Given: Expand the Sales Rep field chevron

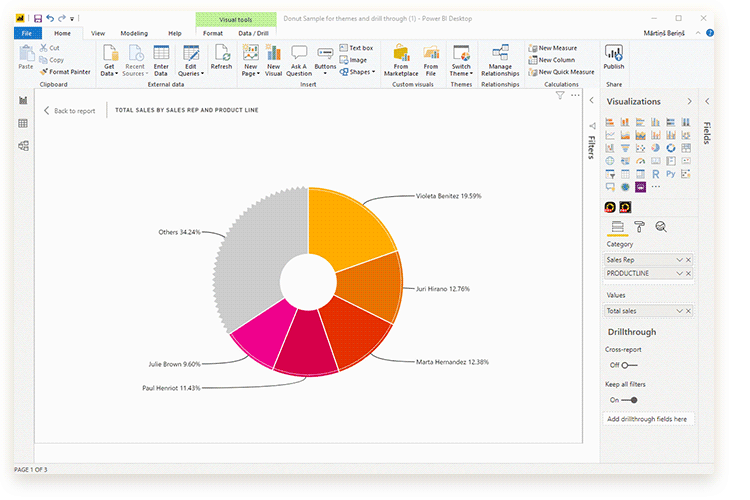Looking at the screenshot, I should pyautogui.click(x=679, y=260).
